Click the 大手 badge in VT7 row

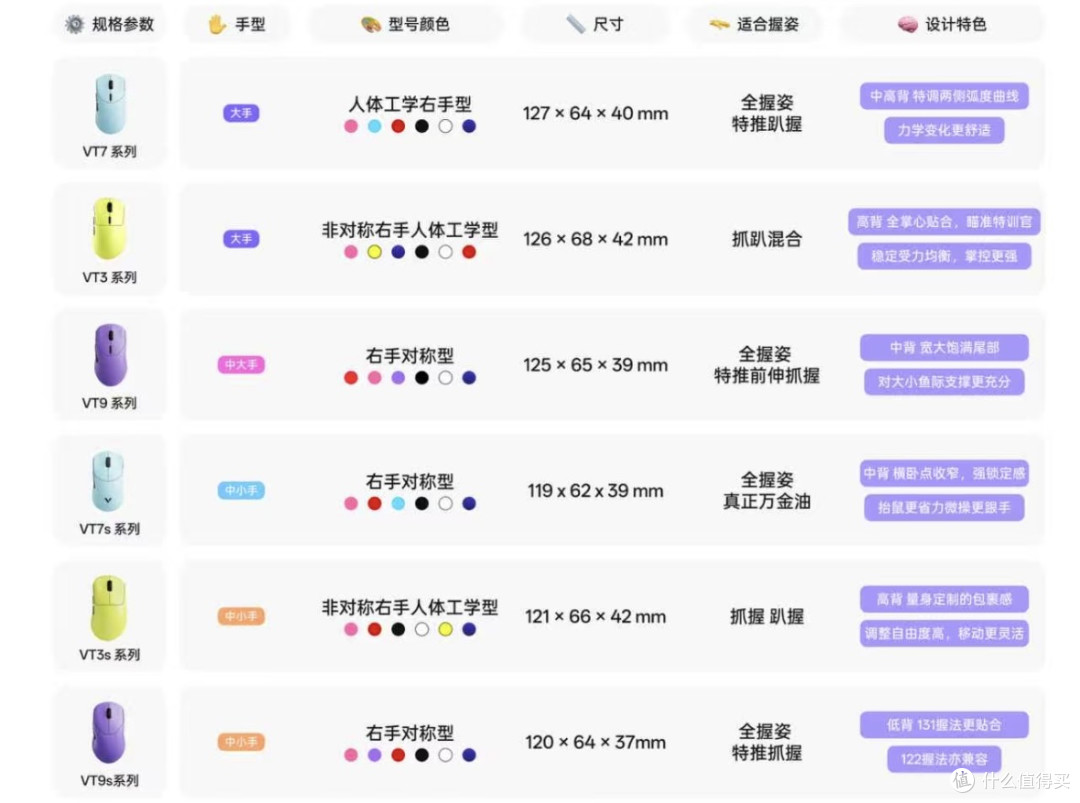tap(241, 113)
